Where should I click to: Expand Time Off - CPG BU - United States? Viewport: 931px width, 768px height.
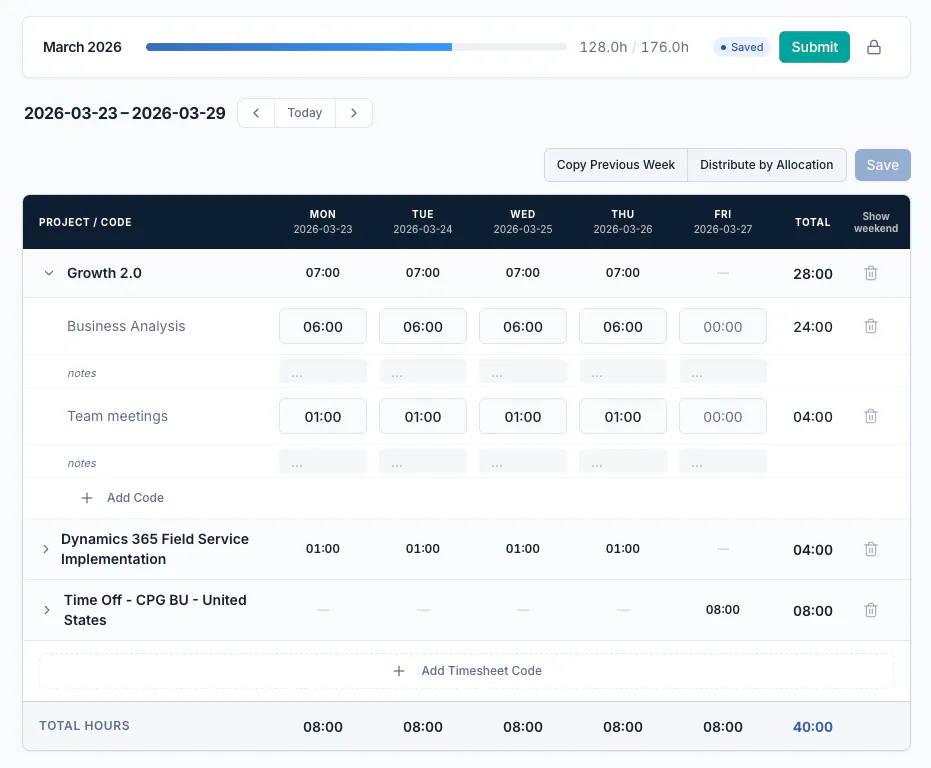46,610
